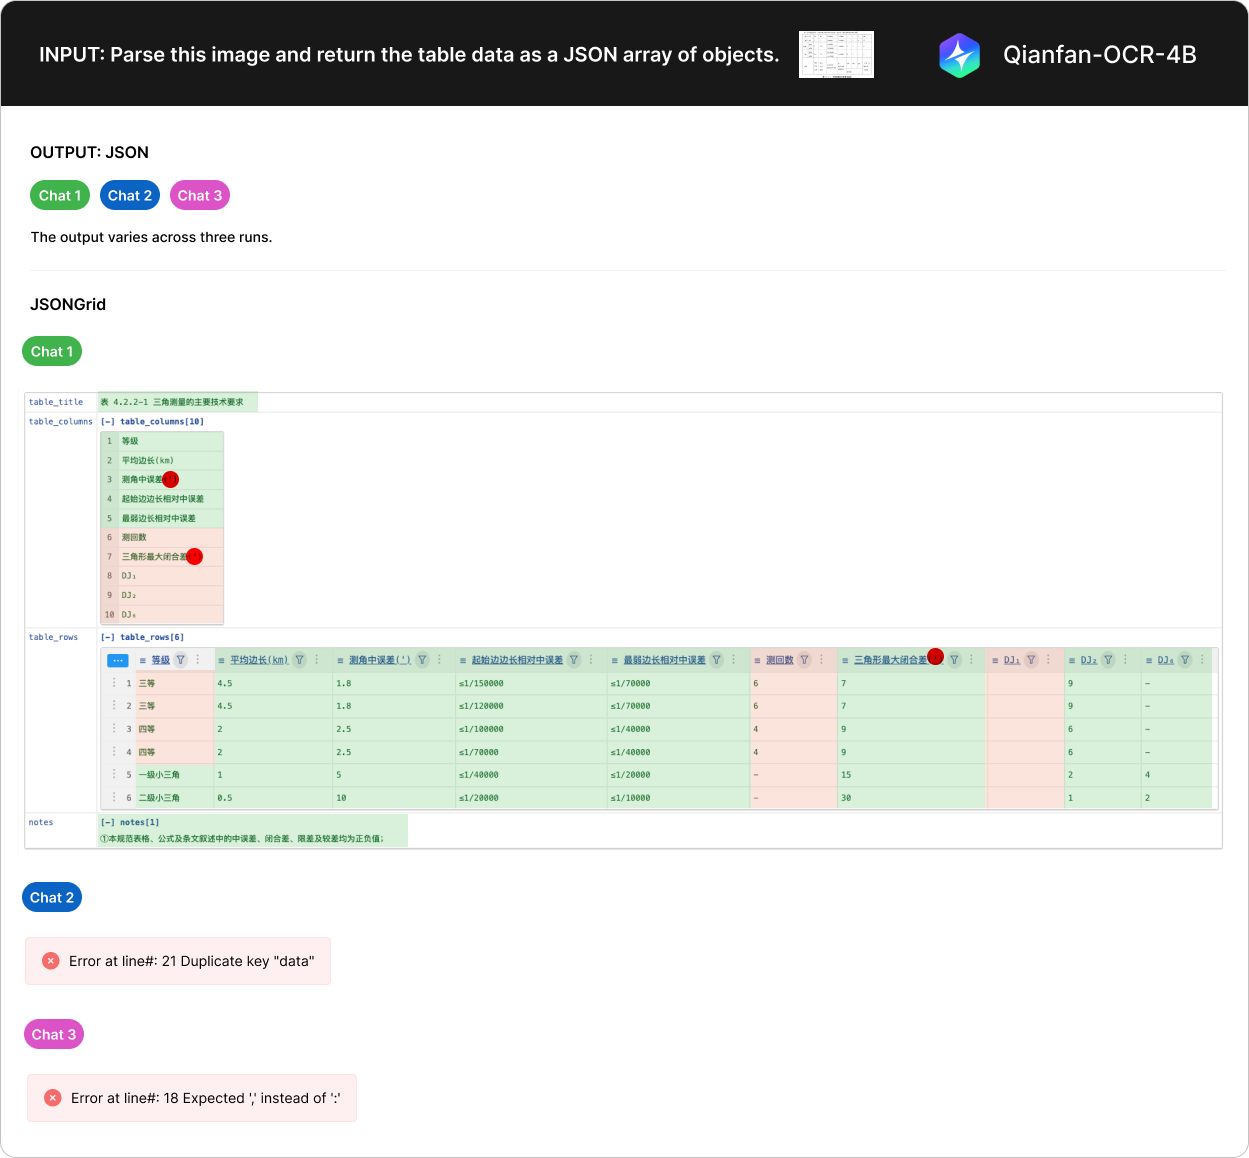Screen dimensions: 1249x1158
Task: Click the row handle dots for row 1
Action: (x=115, y=683)
